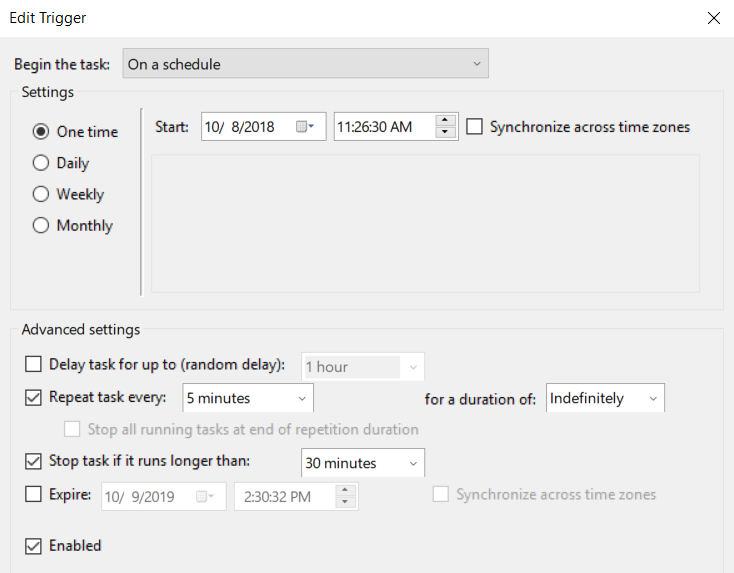Increase Start time with up spinner
The width and height of the screenshot is (734, 573).
coord(445,120)
